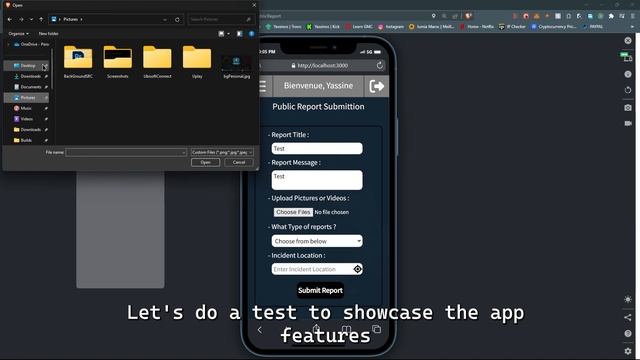Expand the OneDrive tree node
Viewport: 640px width, 360px height.
[x=9, y=44]
